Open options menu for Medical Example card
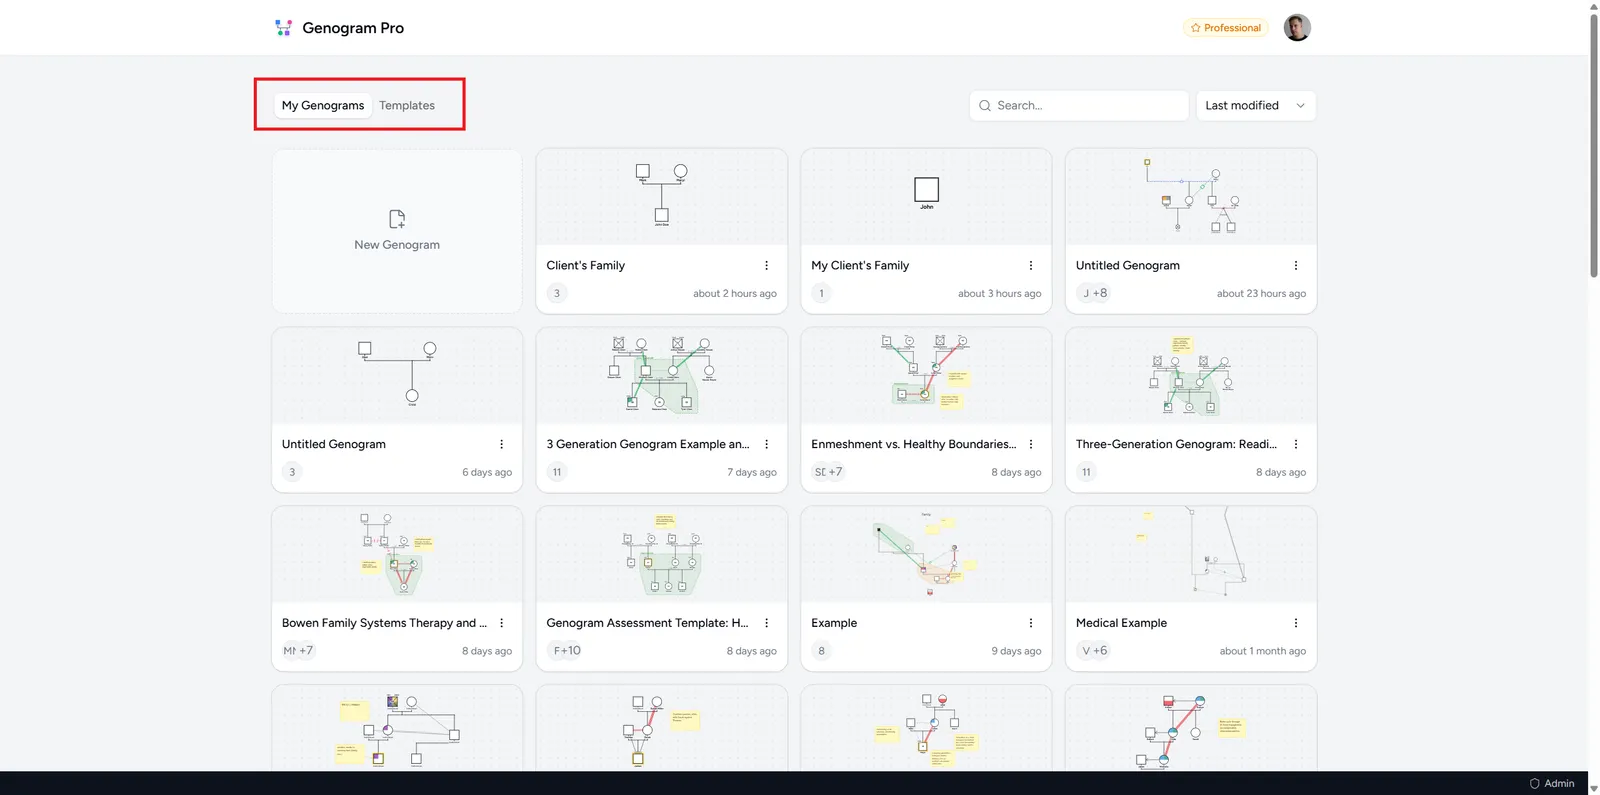The height and width of the screenshot is (795, 1600). [x=1296, y=623]
